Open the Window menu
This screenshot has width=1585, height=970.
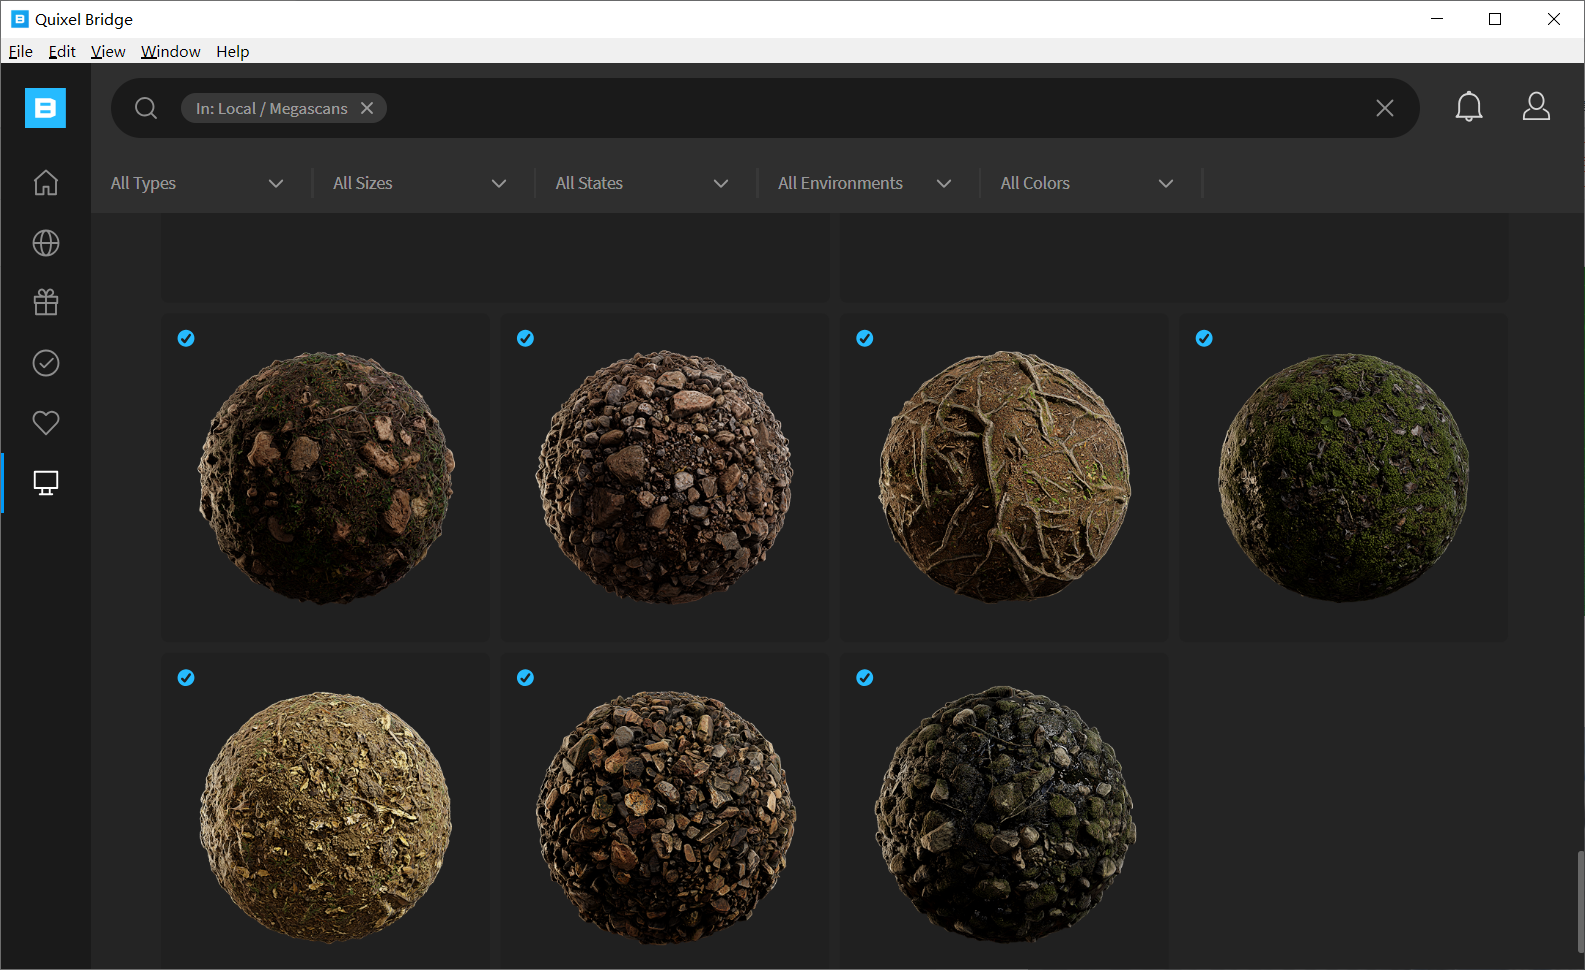(170, 51)
